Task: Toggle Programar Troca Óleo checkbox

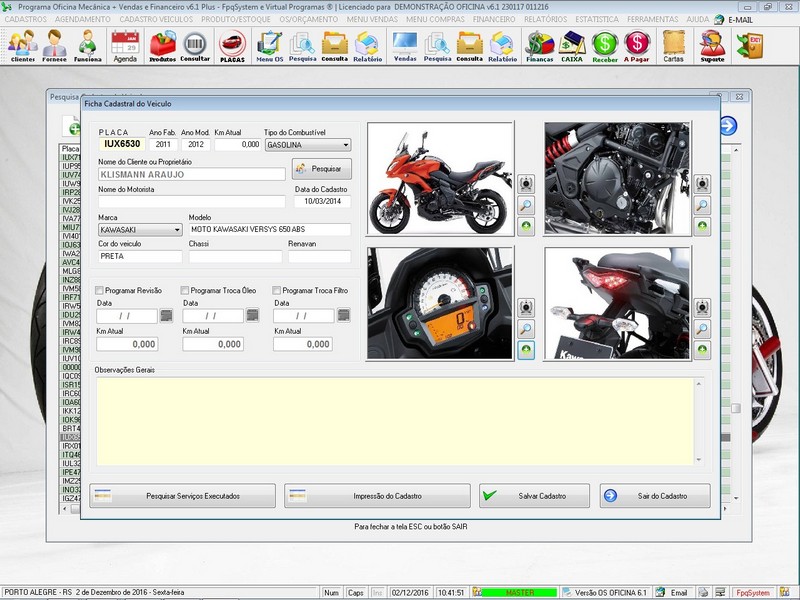Action: [186, 291]
